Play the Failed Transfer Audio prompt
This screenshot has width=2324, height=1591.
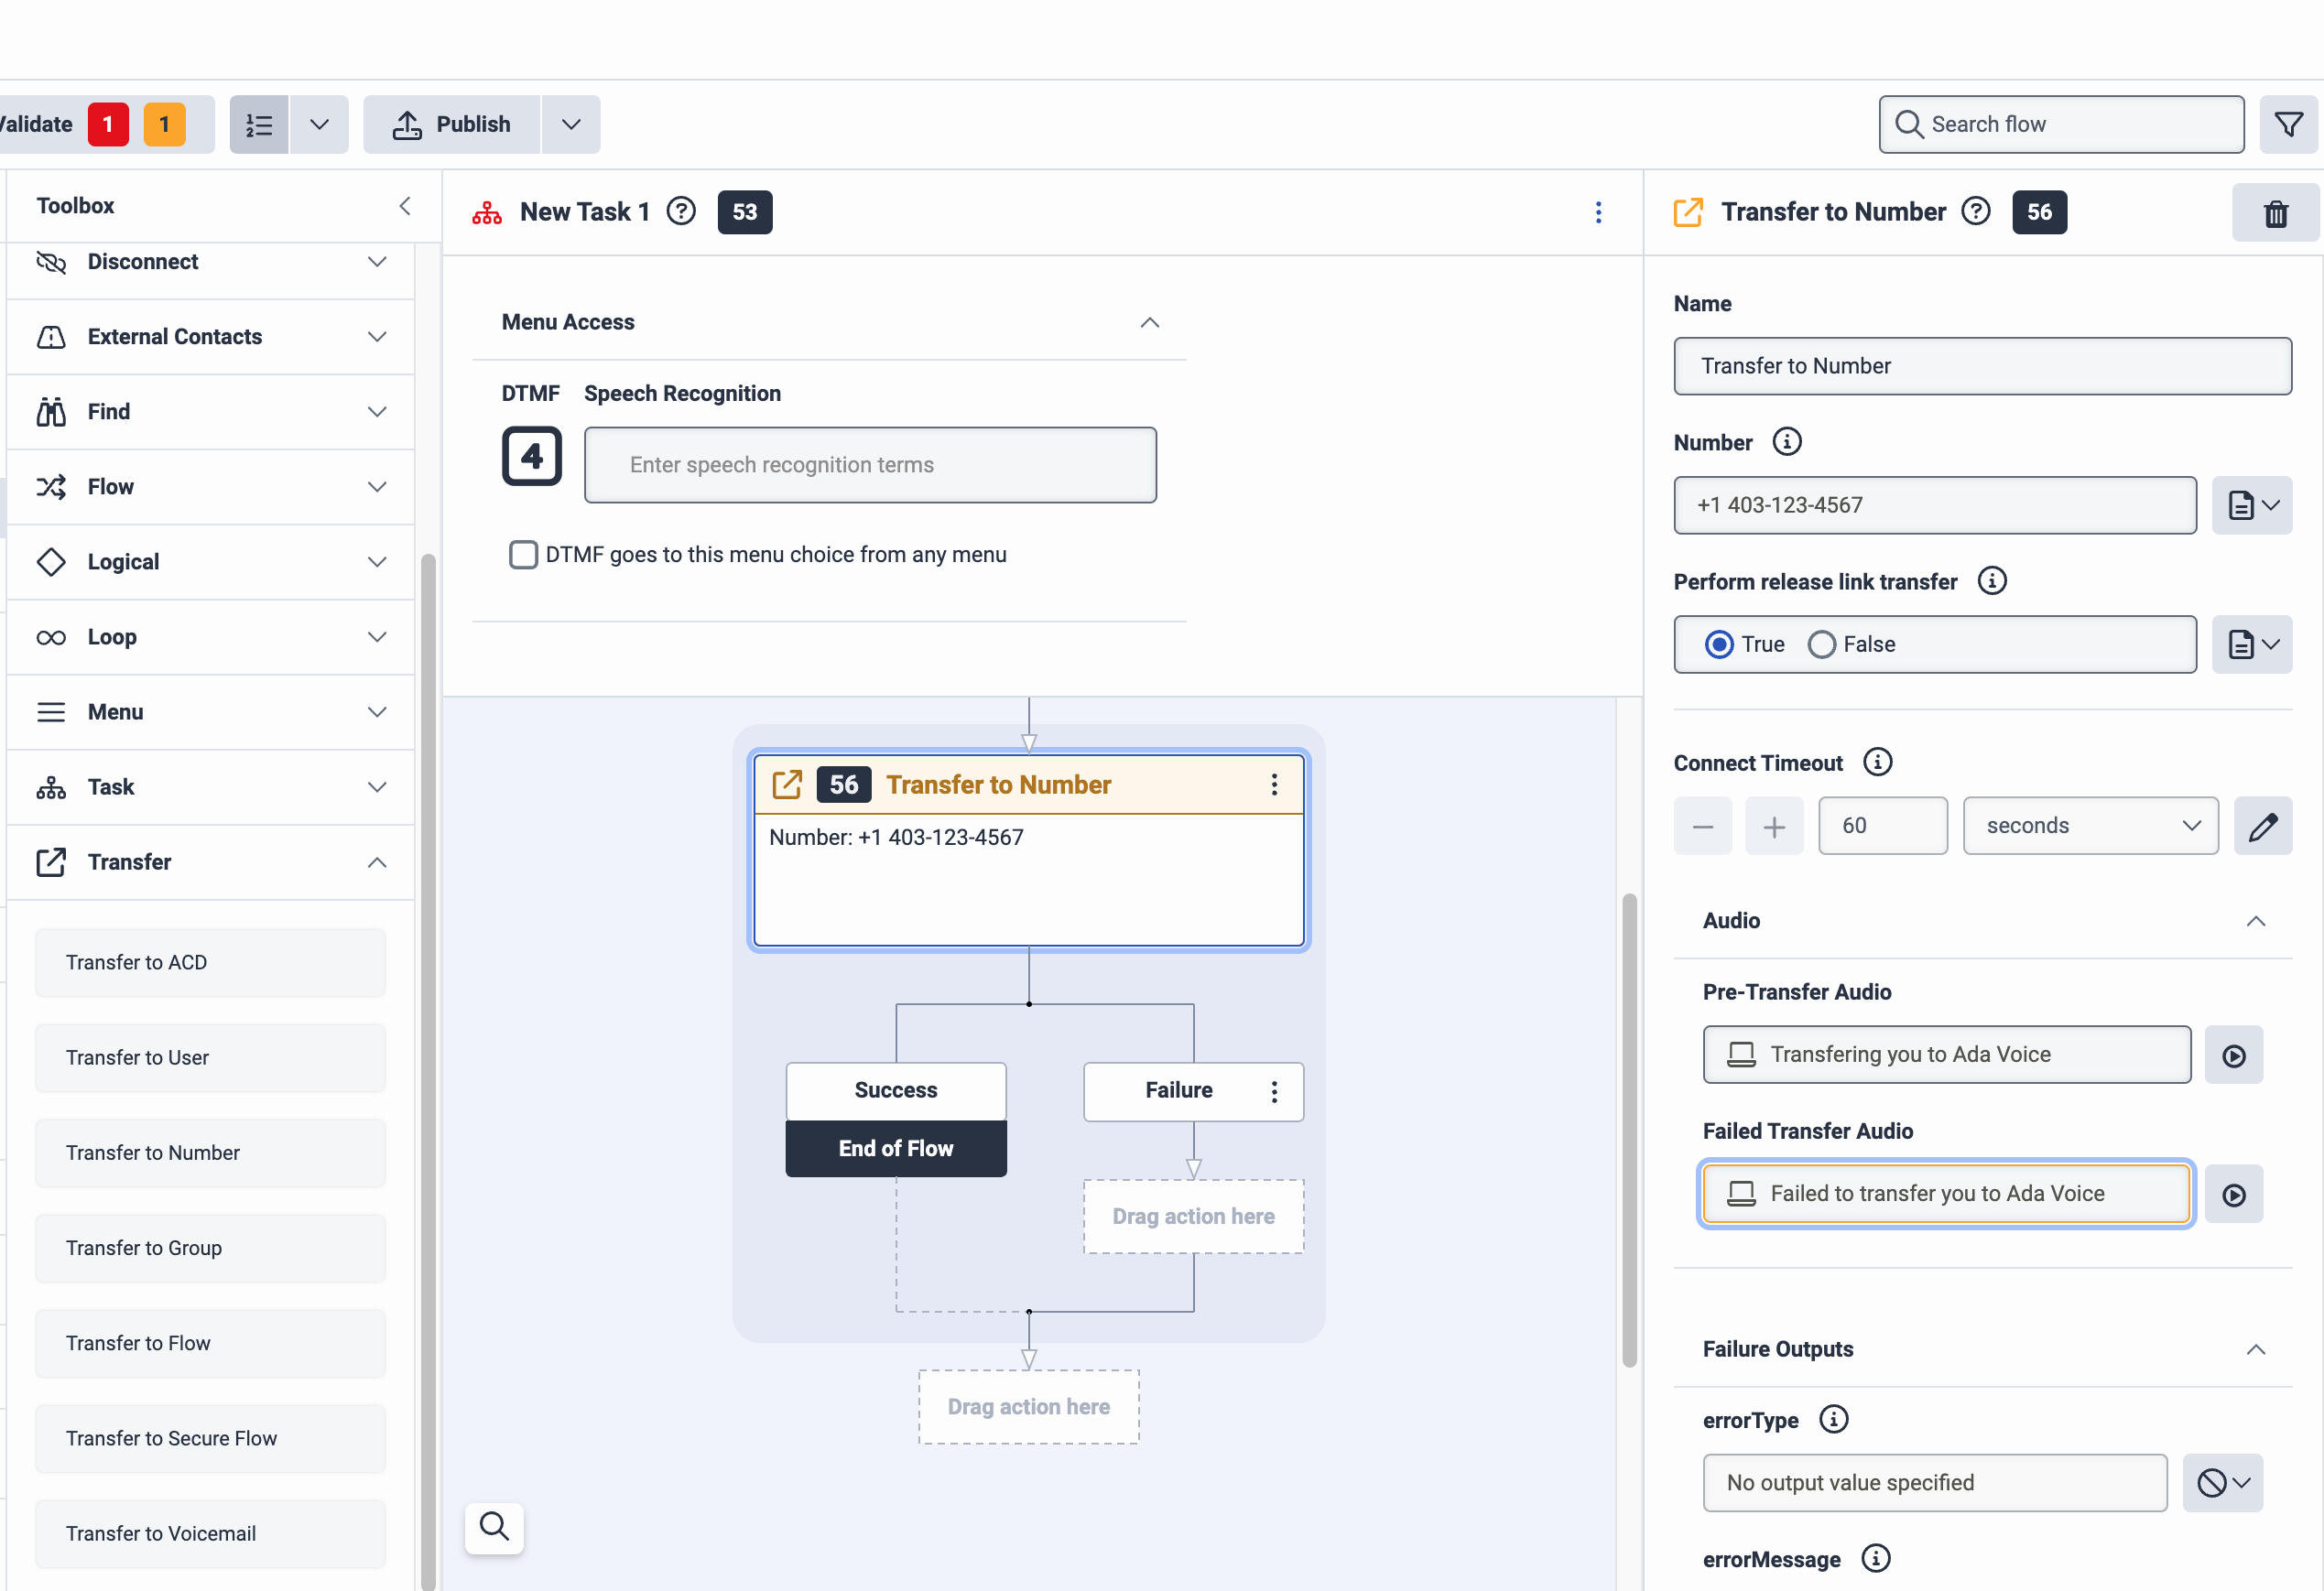(2233, 1194)
